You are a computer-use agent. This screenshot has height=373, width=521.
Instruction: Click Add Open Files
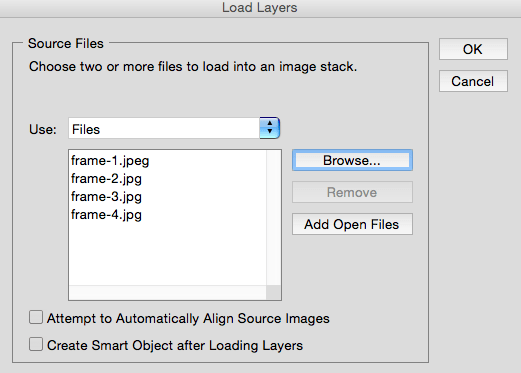[352, 224]
